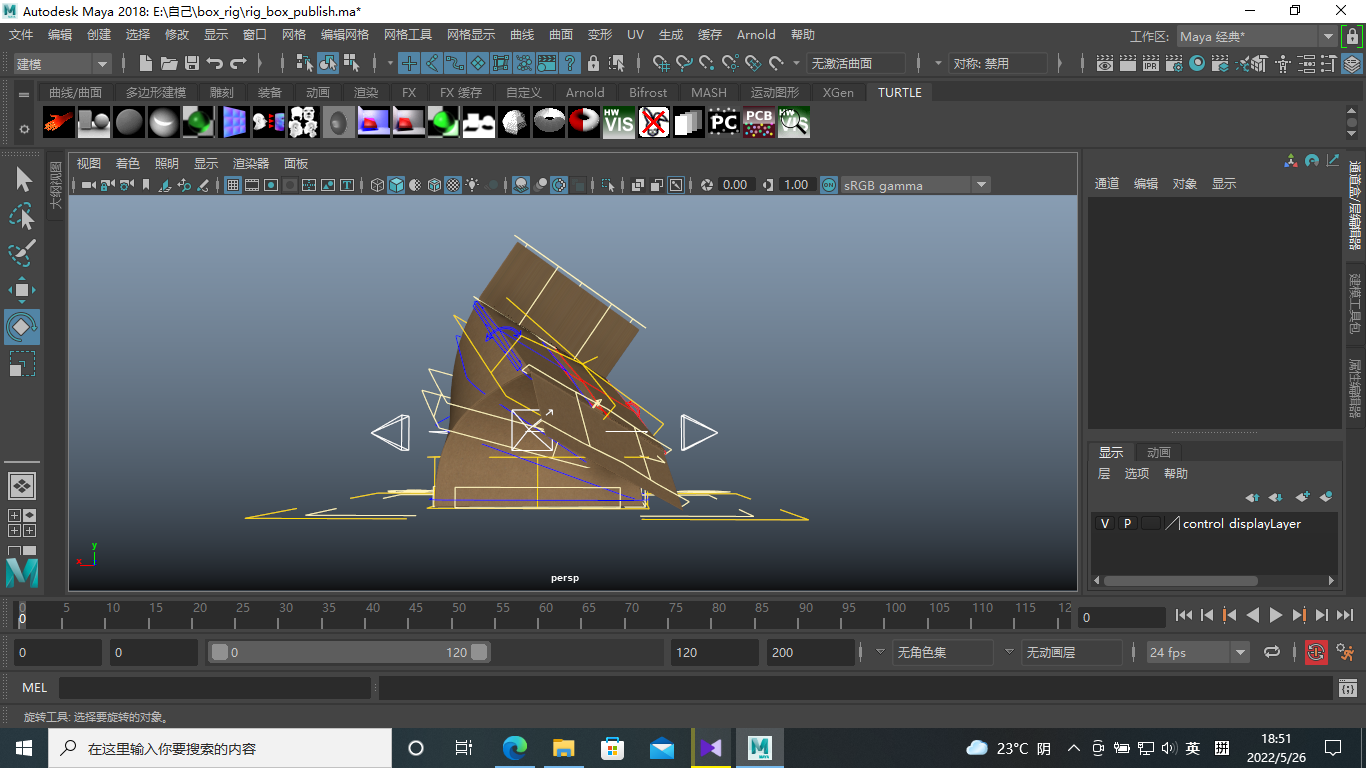1366x768 pixels.
Task: Click the orange hand TURTLE shelf icon
Action: (x=59, y=123)
